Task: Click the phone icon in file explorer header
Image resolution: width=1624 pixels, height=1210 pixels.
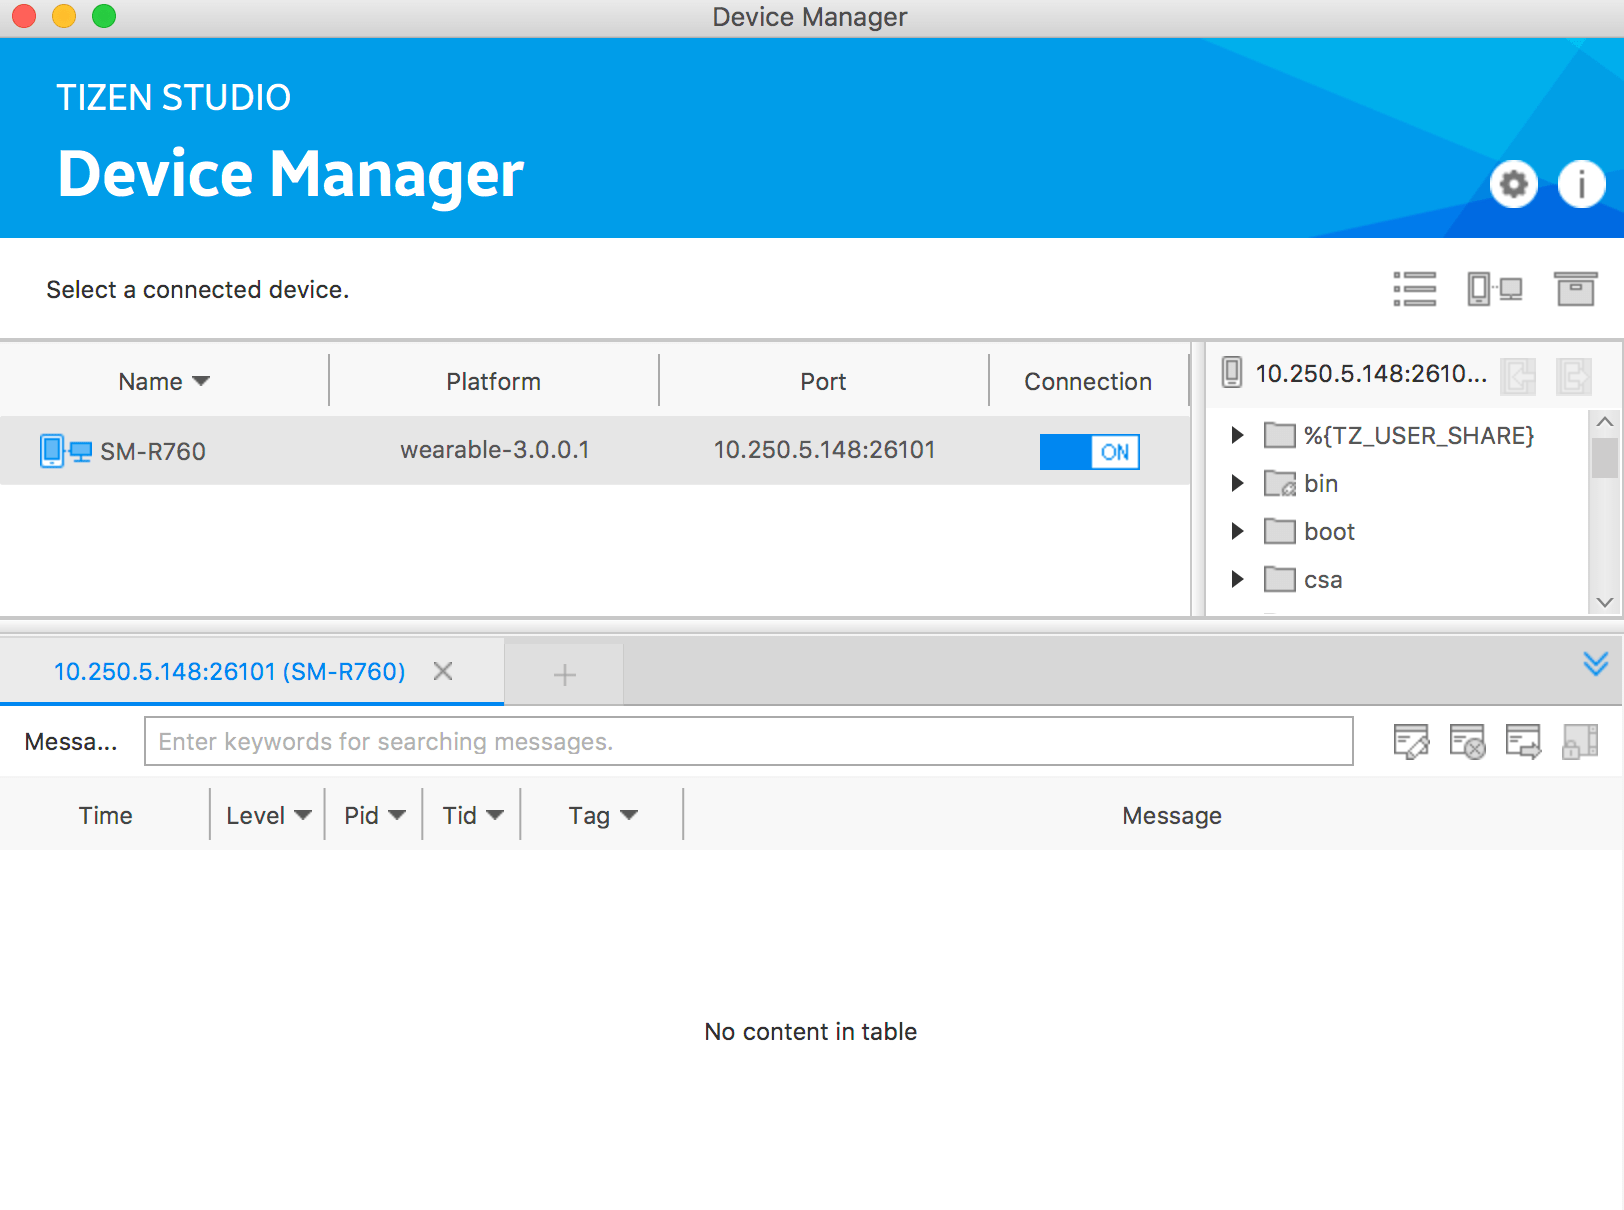Action: 1232,373
